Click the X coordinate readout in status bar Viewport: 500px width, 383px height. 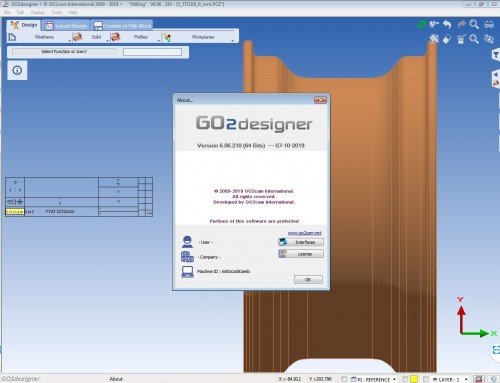point(290,379)
